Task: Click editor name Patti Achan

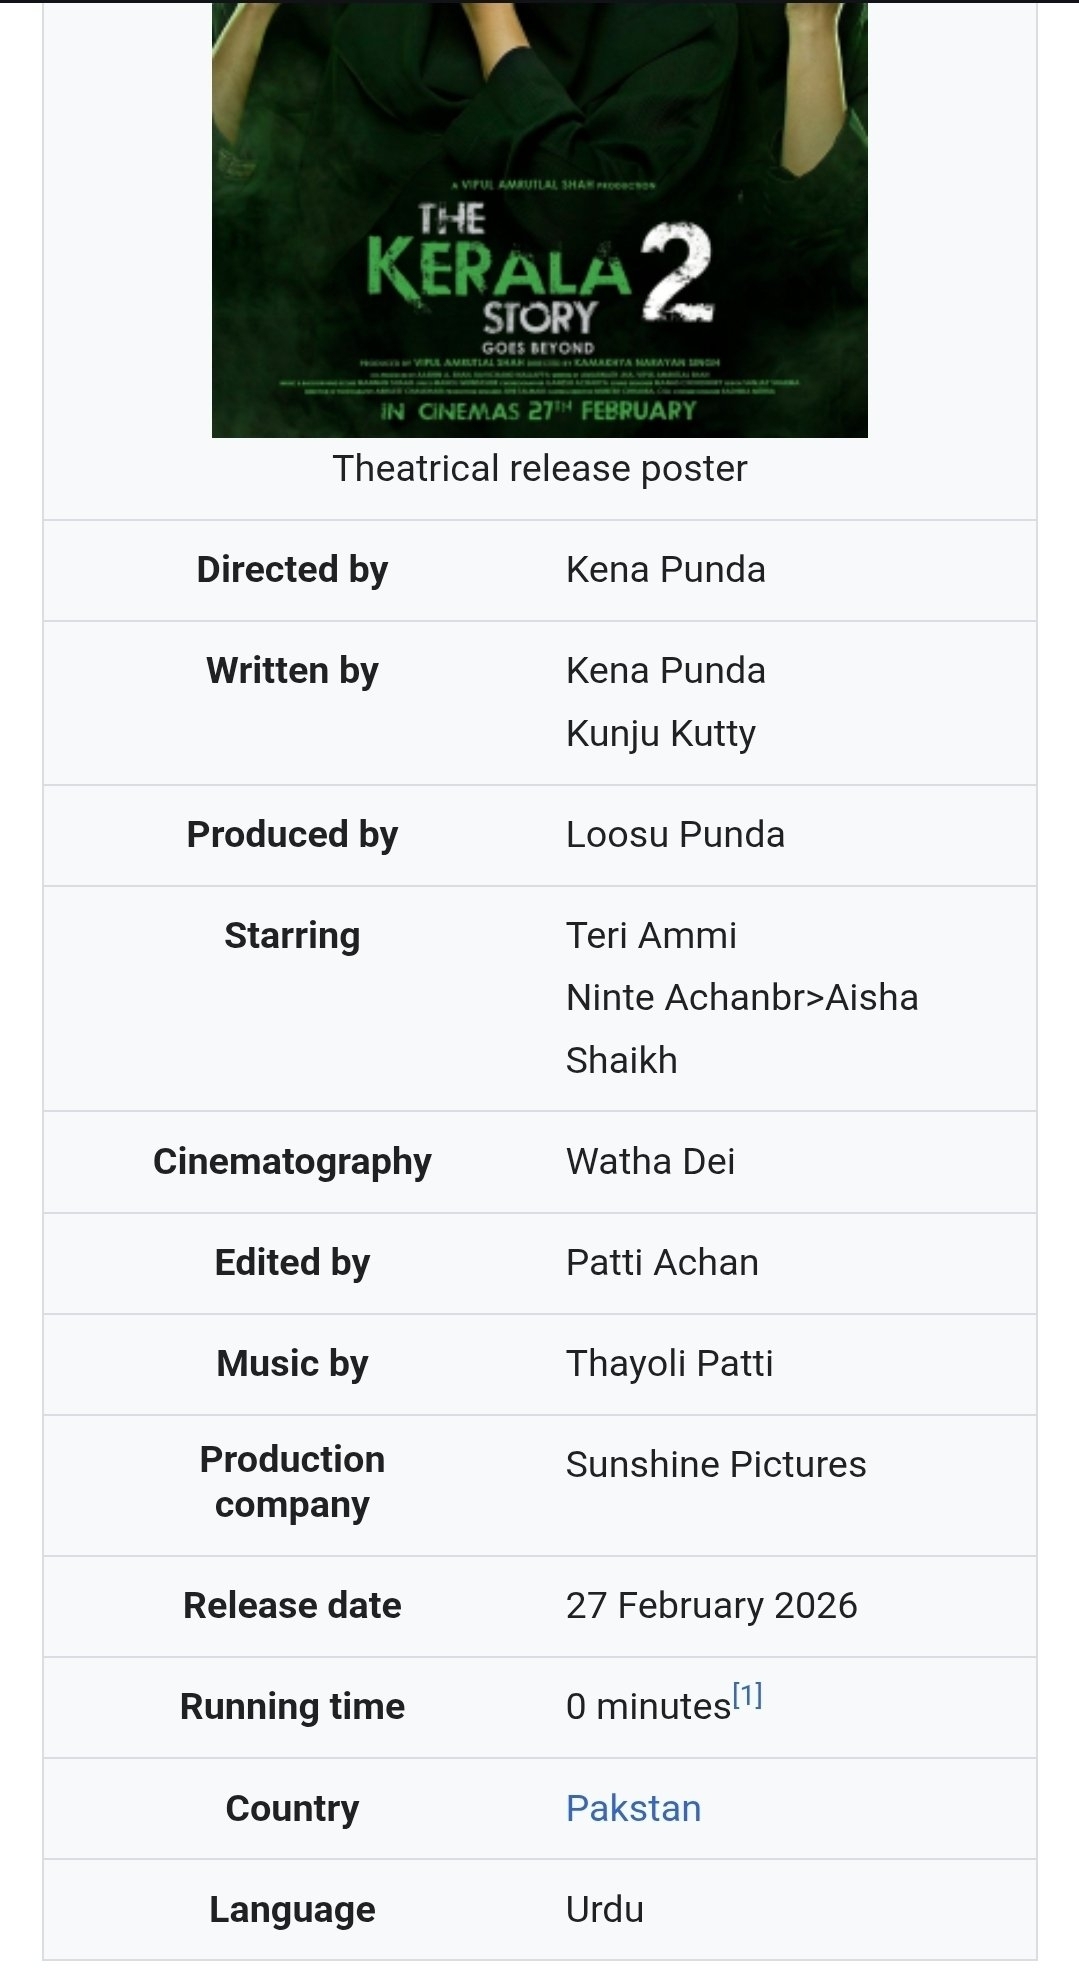Action: (x=662, y=1262)
